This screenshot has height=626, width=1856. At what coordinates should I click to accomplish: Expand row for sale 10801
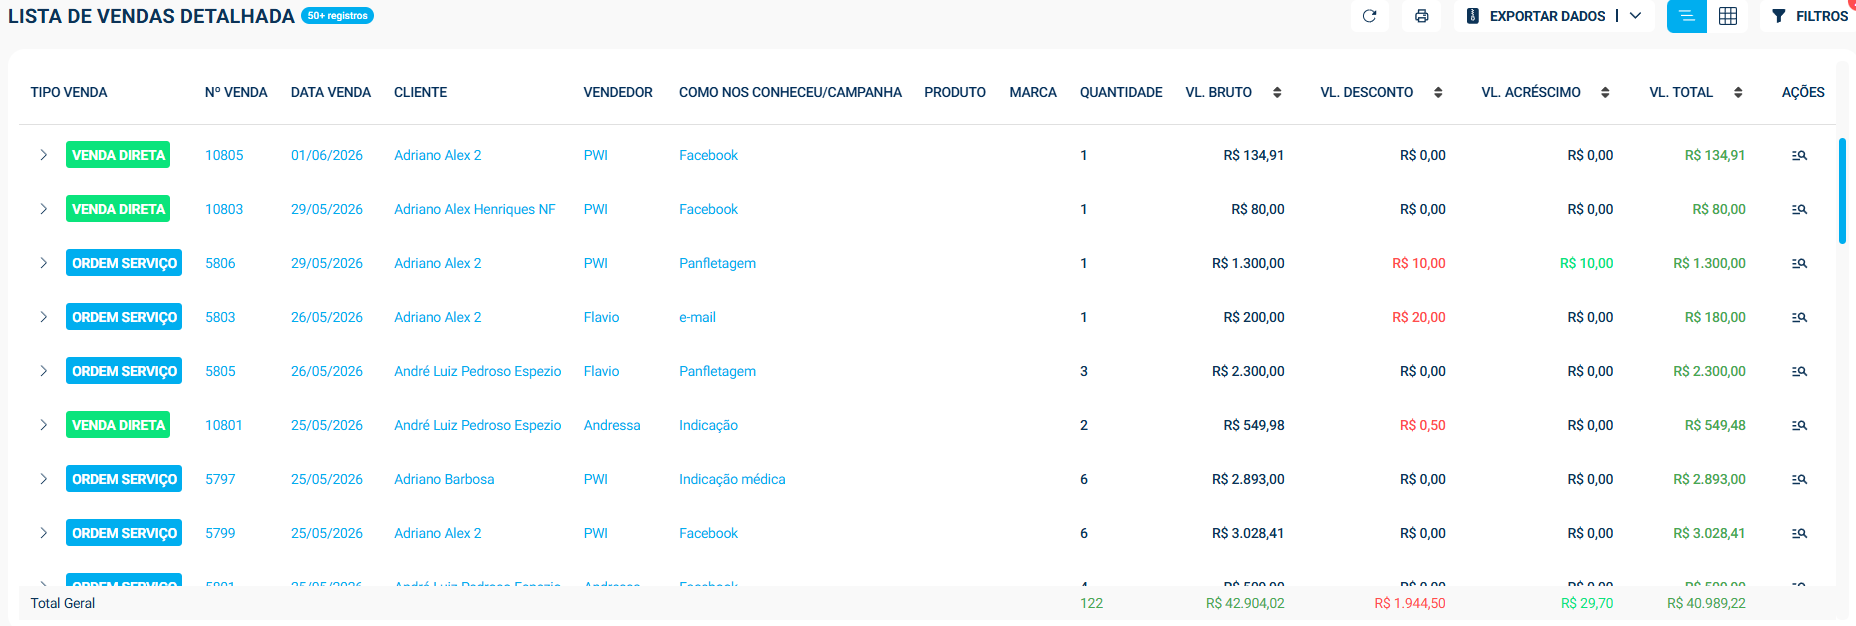click(x=43, y=425)
